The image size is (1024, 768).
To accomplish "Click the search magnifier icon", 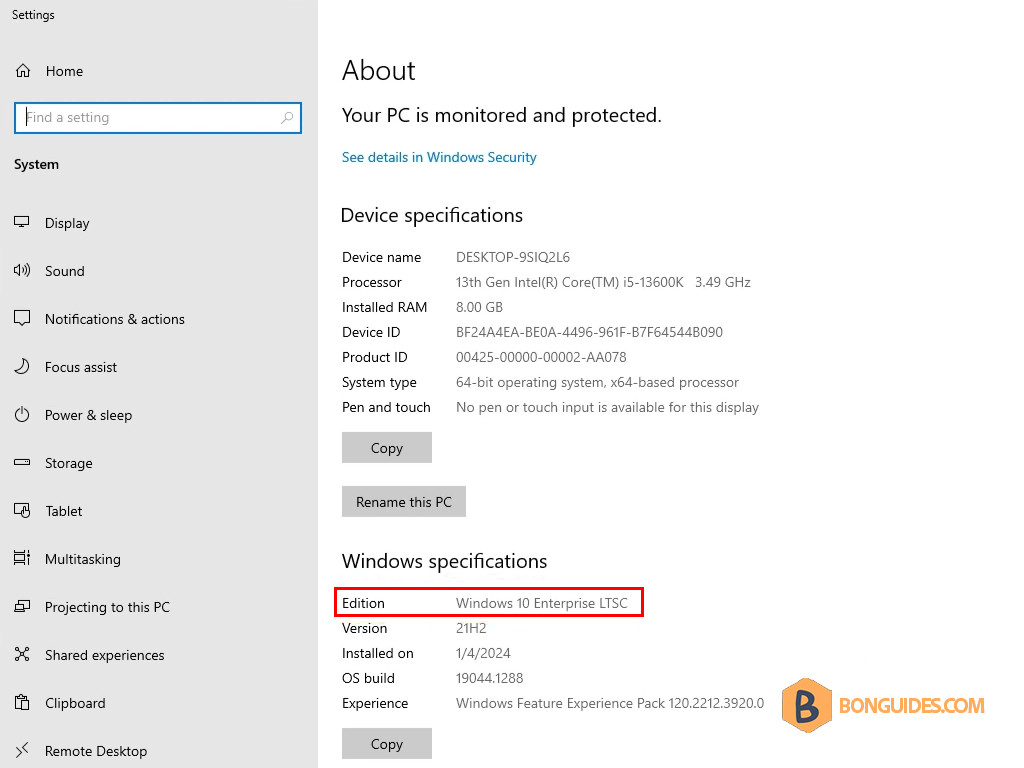I will click(x=287, y=118).
